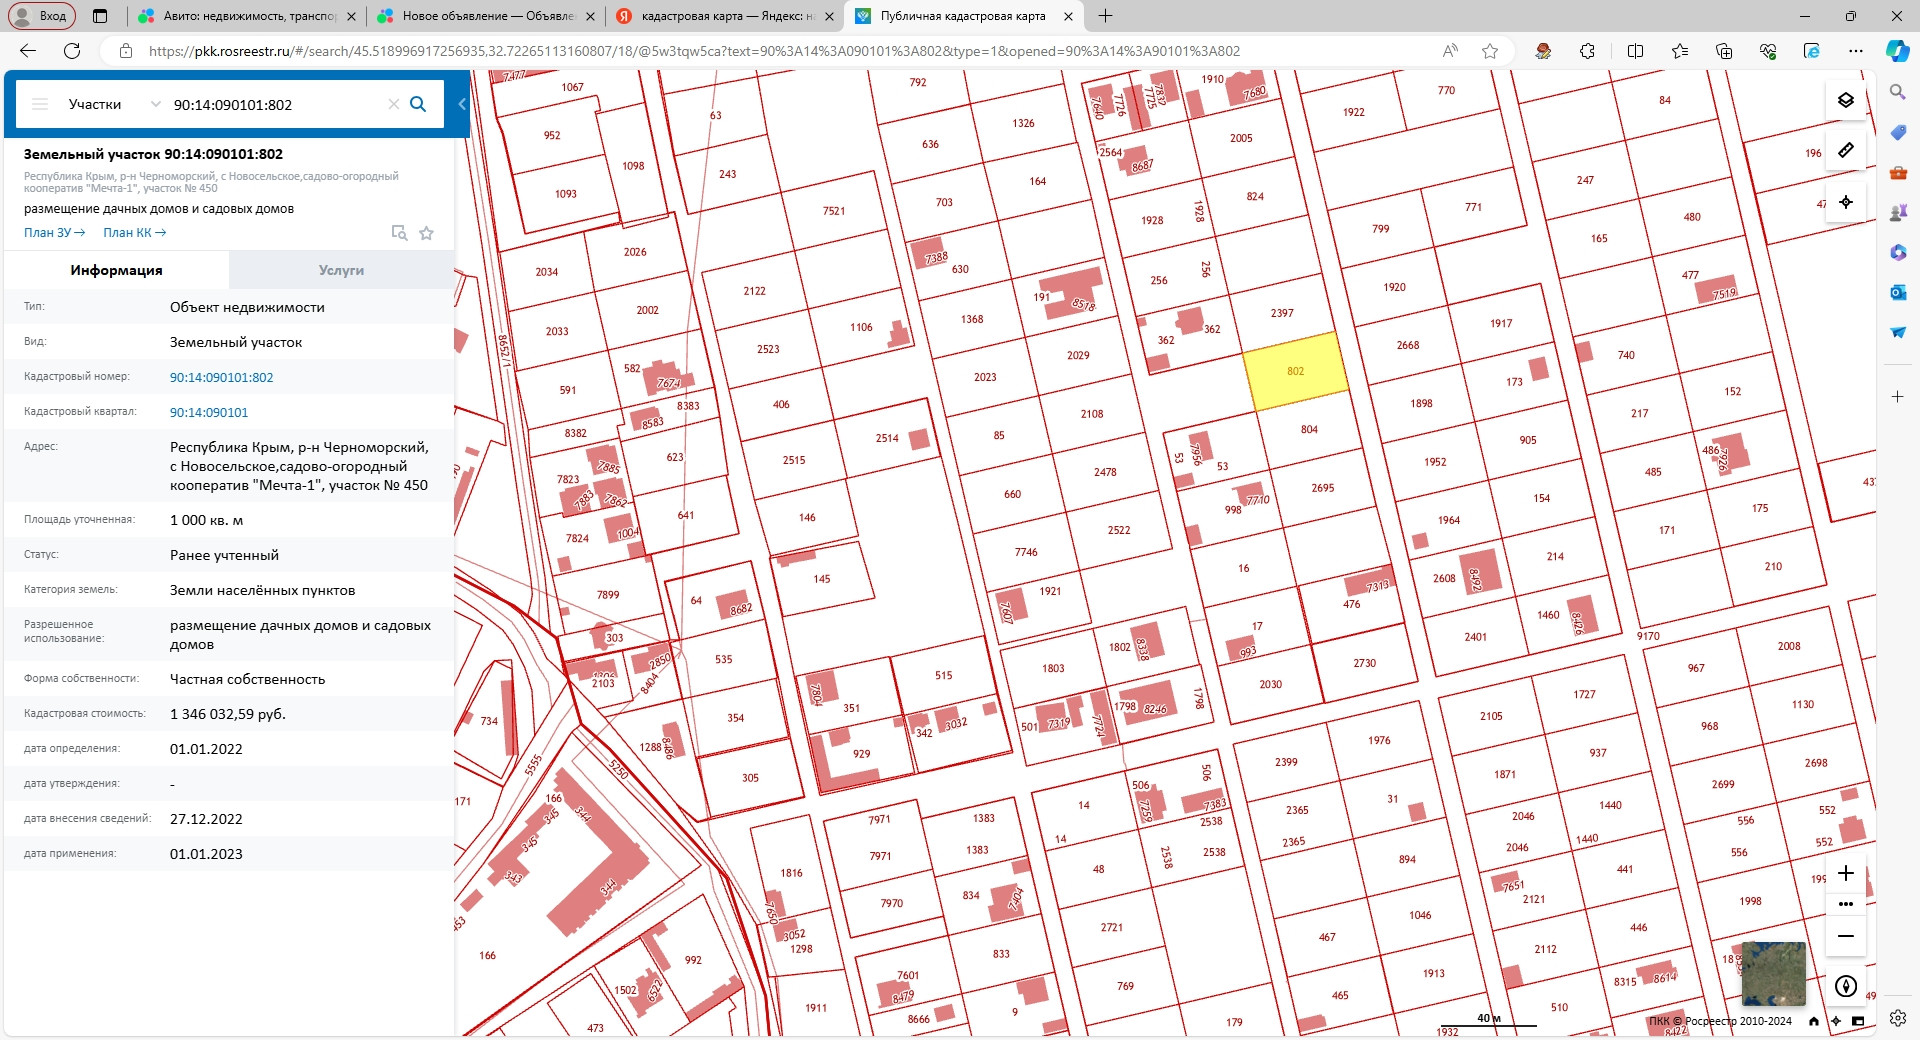1920x1040 pixels.
Task: Select the ruler measurement tool
Action: point(1845,150)
